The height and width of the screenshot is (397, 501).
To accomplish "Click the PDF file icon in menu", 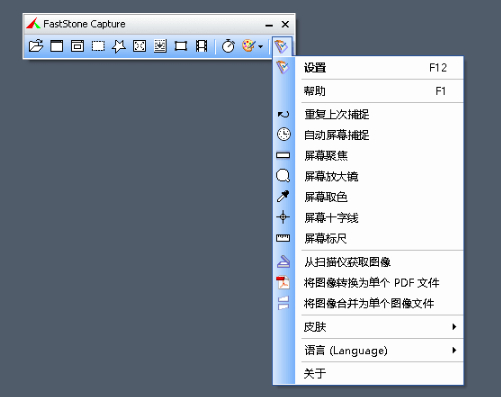I will [283, 282].
